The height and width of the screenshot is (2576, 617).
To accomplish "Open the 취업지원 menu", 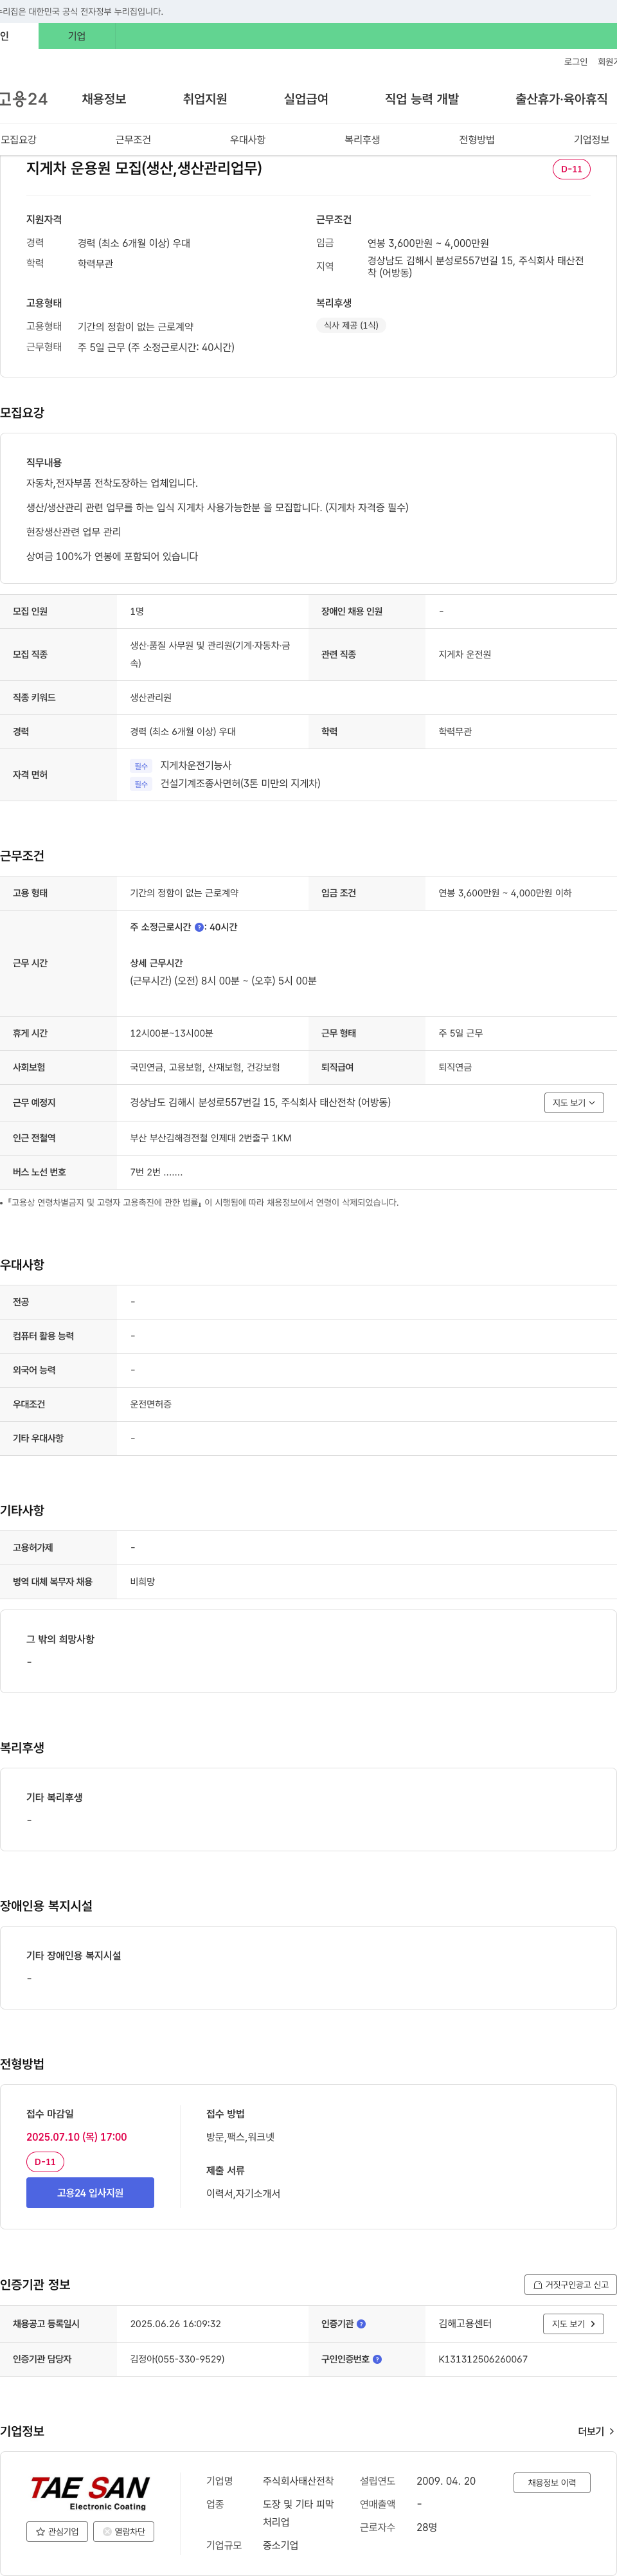I will click(x=205, y=99).
